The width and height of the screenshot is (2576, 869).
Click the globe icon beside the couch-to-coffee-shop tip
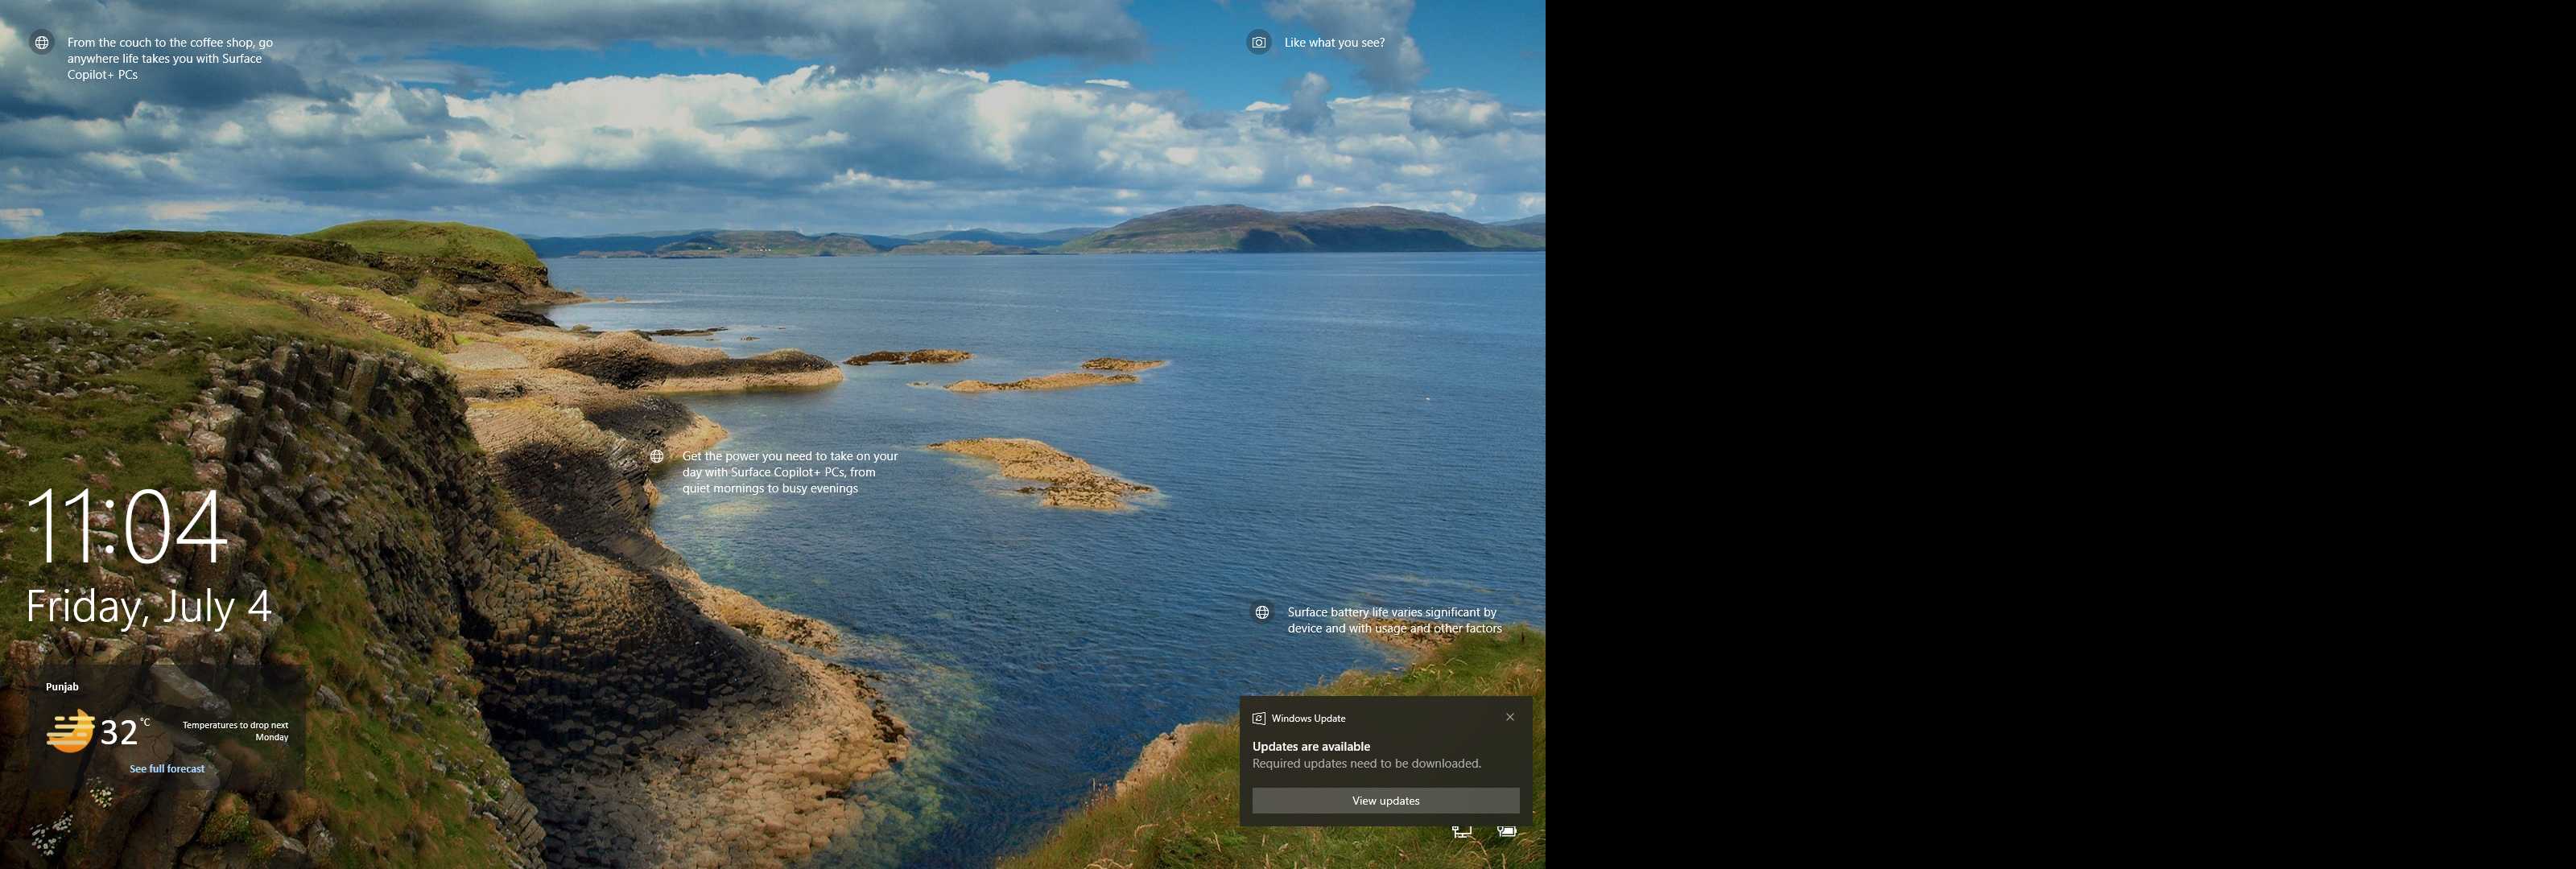pos(42,43)
